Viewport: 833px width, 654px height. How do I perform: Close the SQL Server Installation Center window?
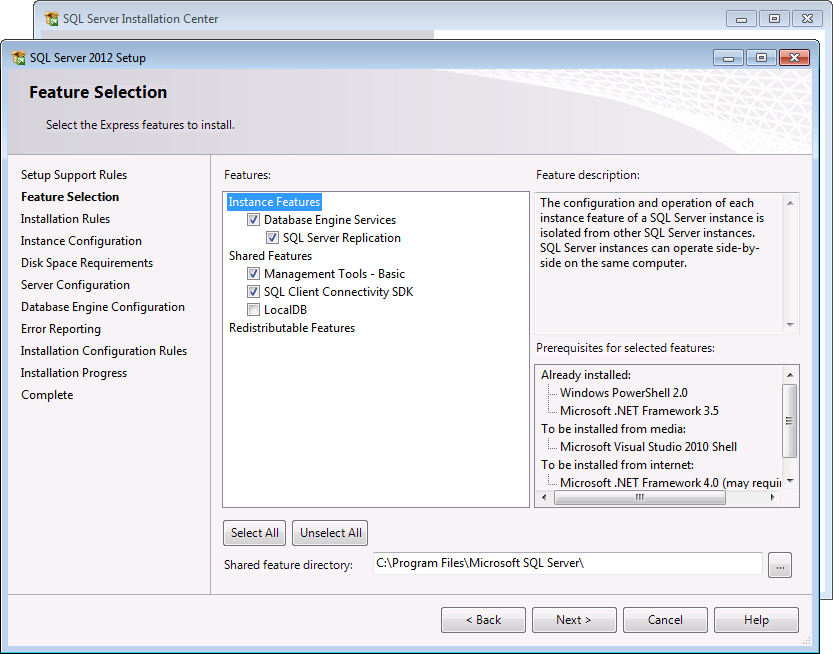click(807, 19)
